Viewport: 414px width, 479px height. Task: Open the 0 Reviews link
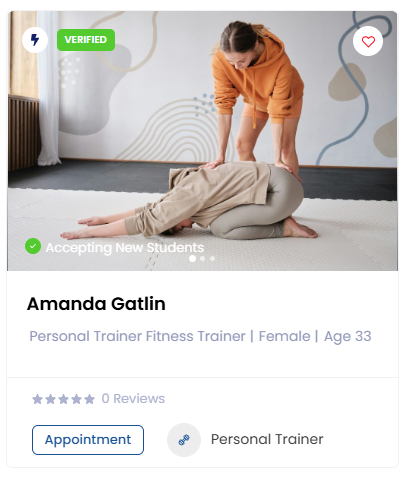pos(133,399)
